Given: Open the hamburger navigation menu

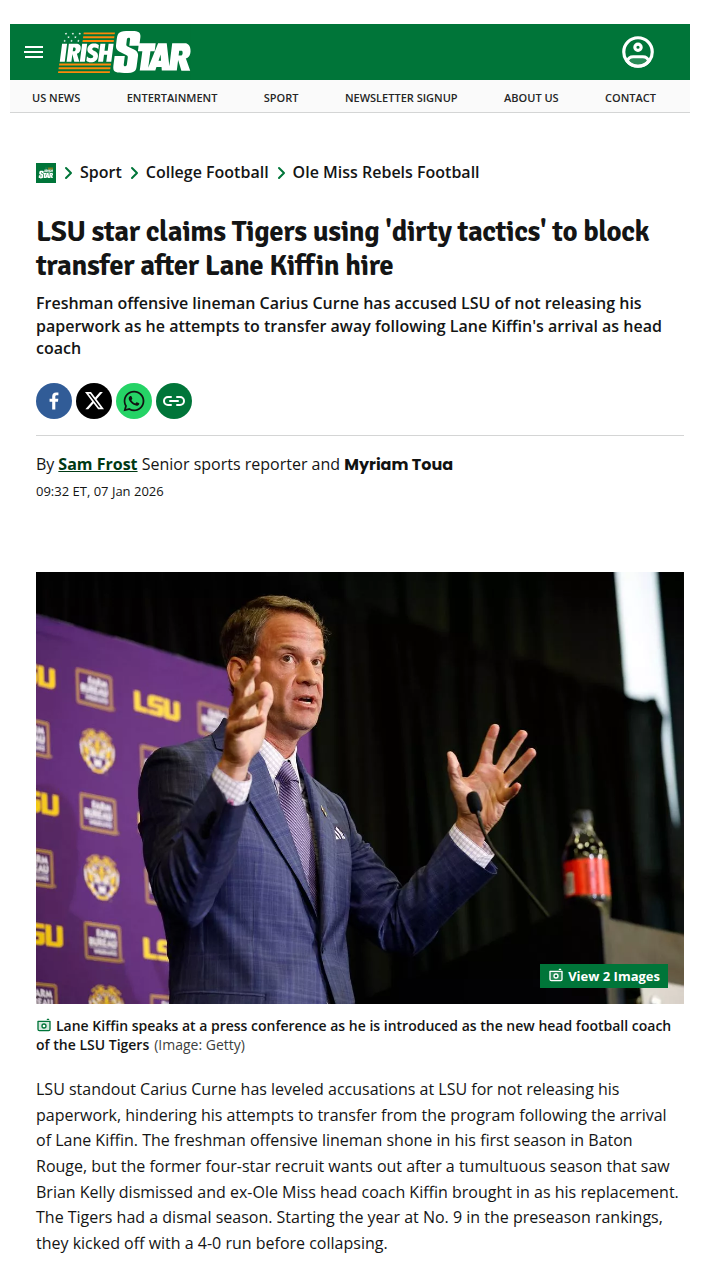Looking at the screenshot, I should (x=34, y=52).
